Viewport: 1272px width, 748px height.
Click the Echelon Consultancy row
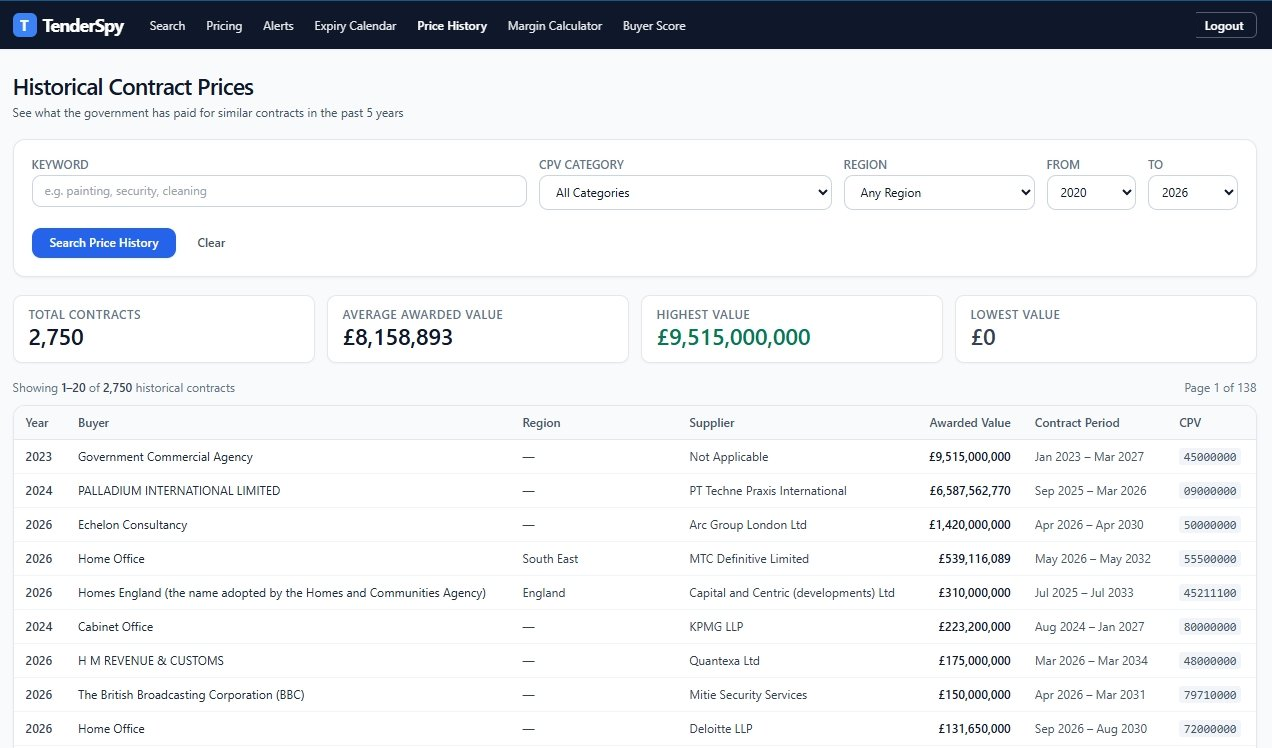(x=635, y=525)
